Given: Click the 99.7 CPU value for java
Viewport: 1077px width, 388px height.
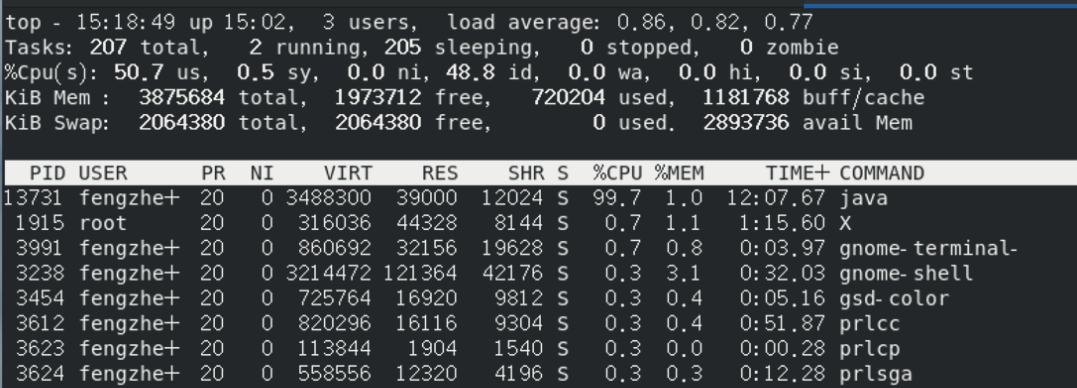Looking at the screenshot, I should (x=617, y=198).
